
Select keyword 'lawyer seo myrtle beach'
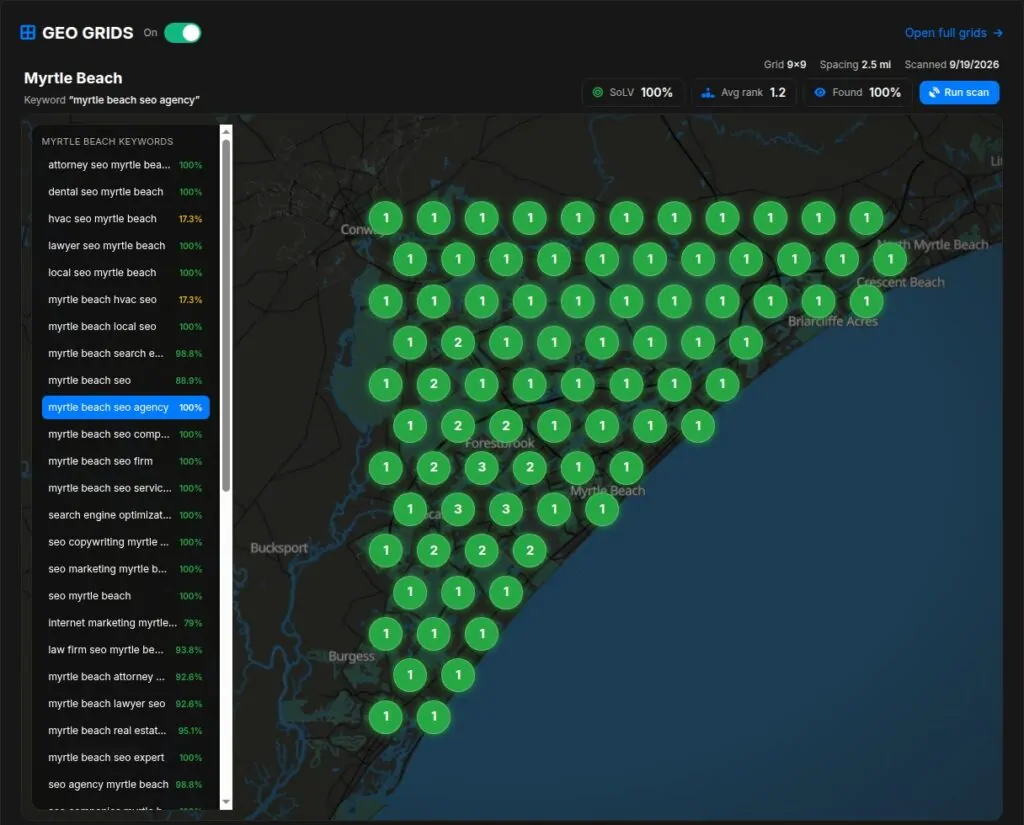(x=125, y=246)
